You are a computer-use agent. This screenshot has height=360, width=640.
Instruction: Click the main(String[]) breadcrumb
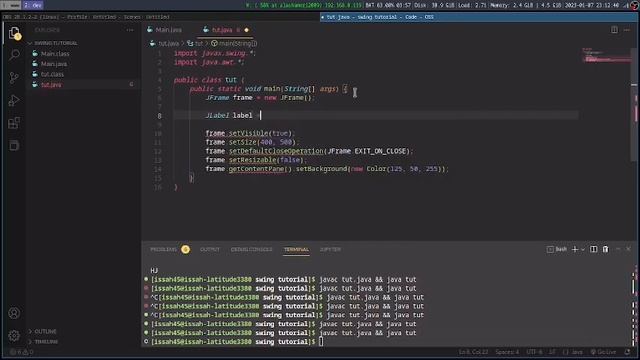point(238,43)
